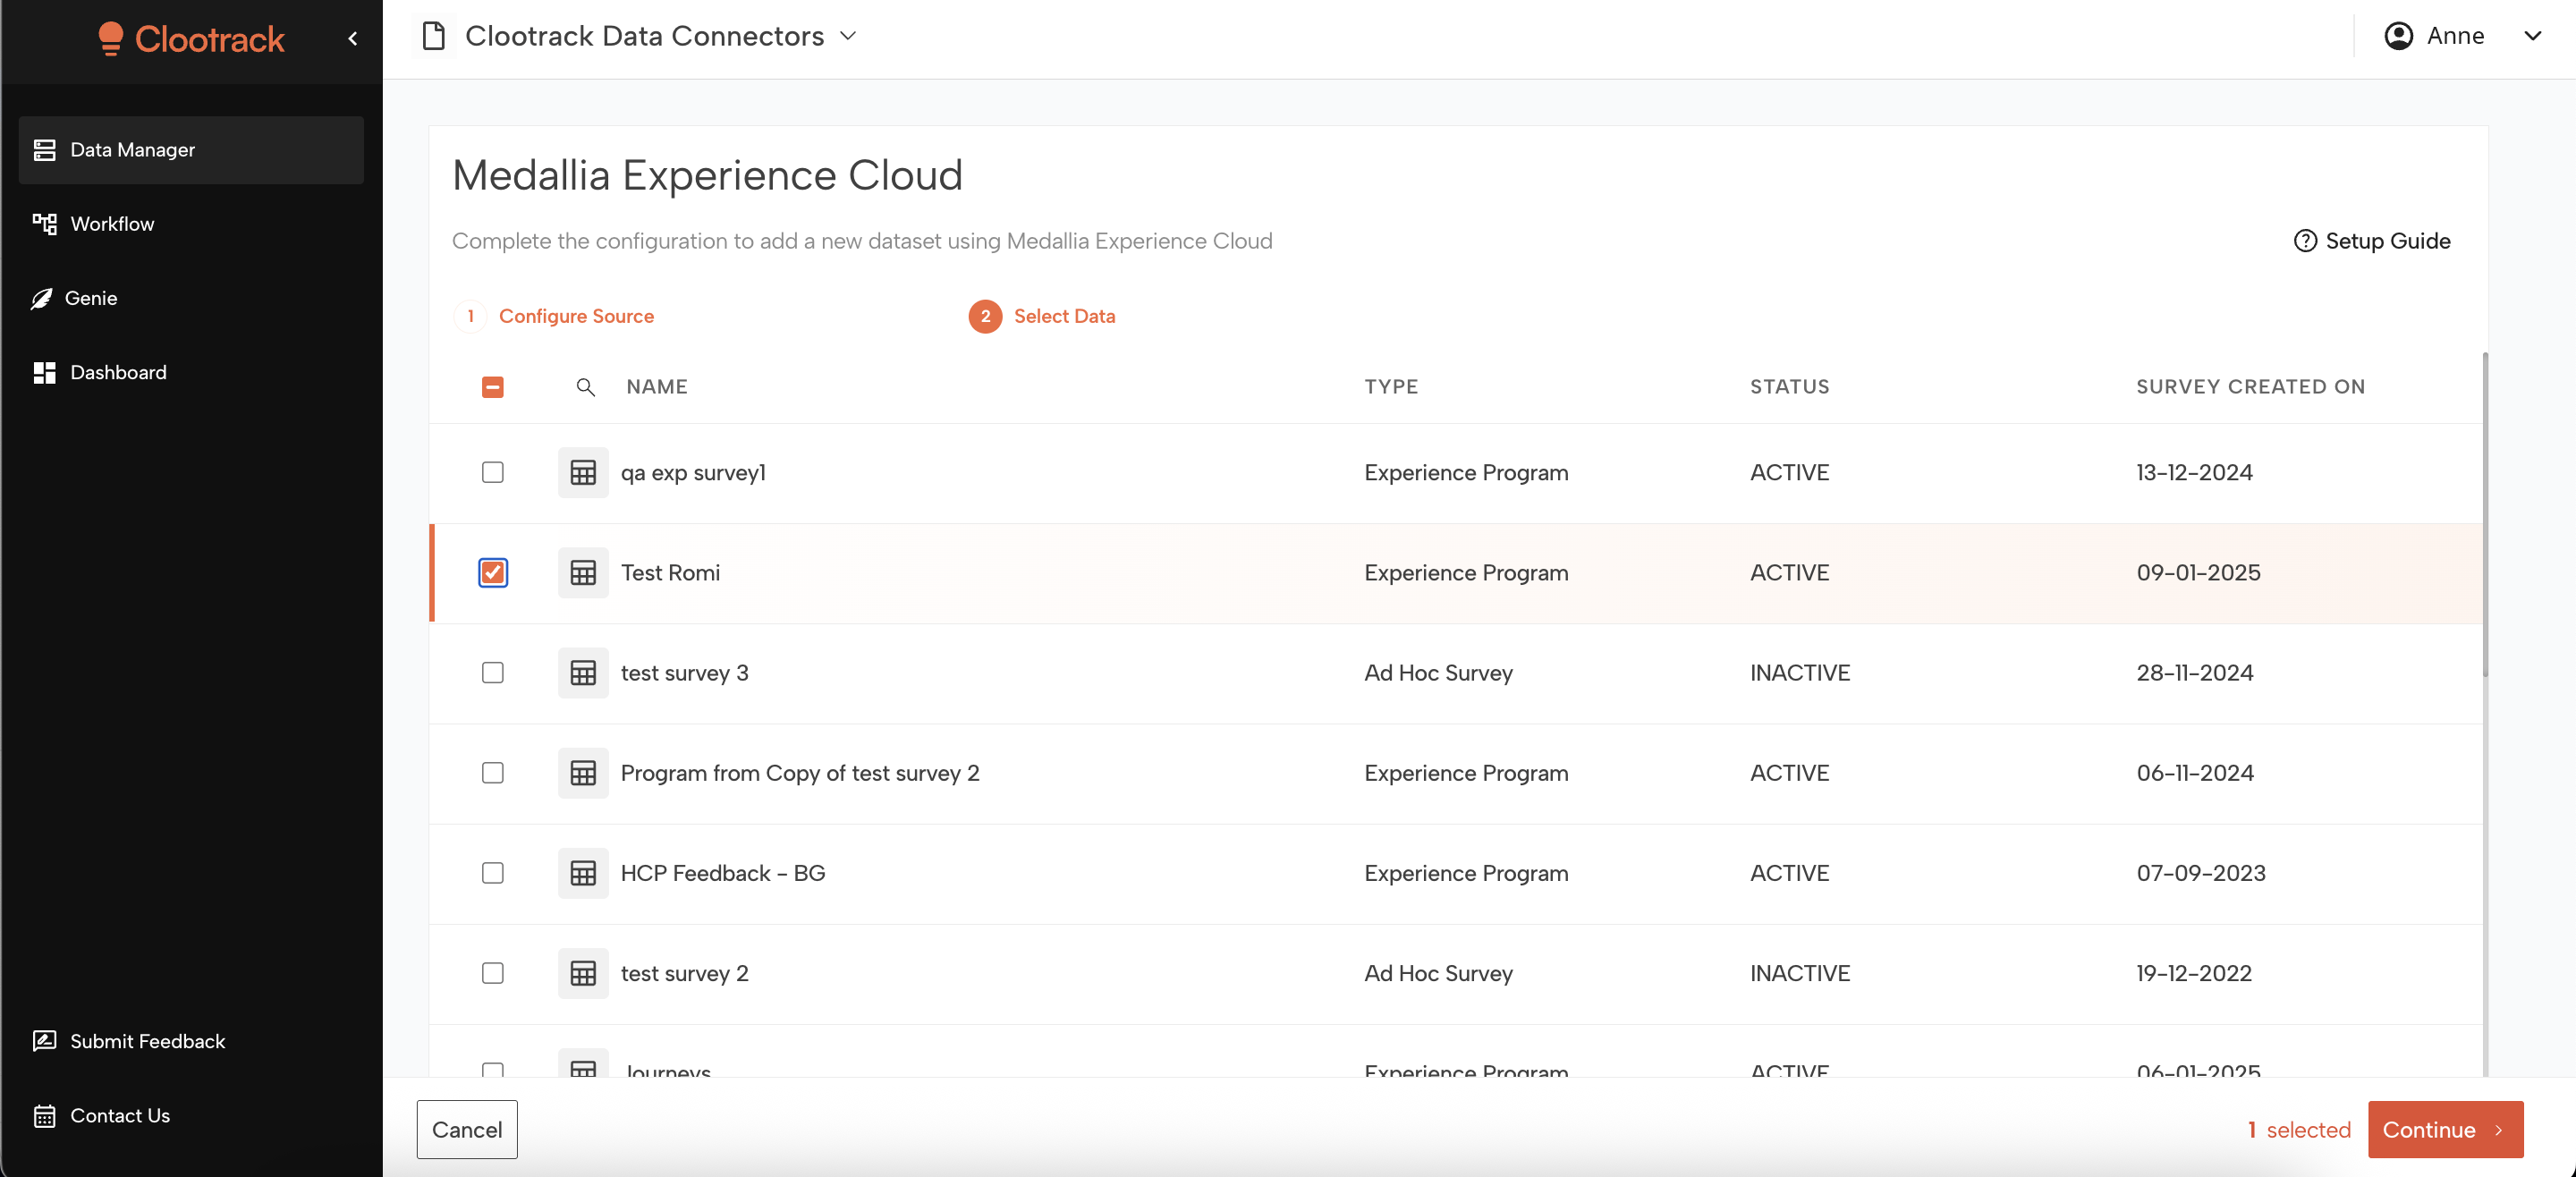
Task: Click the table's vertical scrollbar
Action: point(2485,514)
